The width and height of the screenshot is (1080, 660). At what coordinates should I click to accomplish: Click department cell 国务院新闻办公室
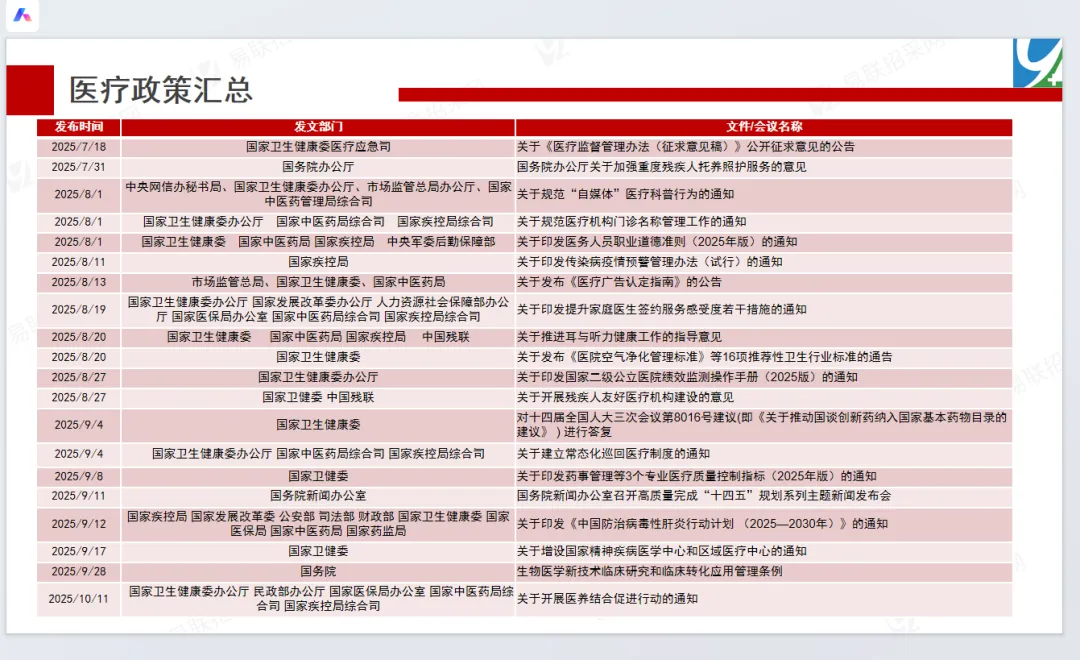click(318, 496)
